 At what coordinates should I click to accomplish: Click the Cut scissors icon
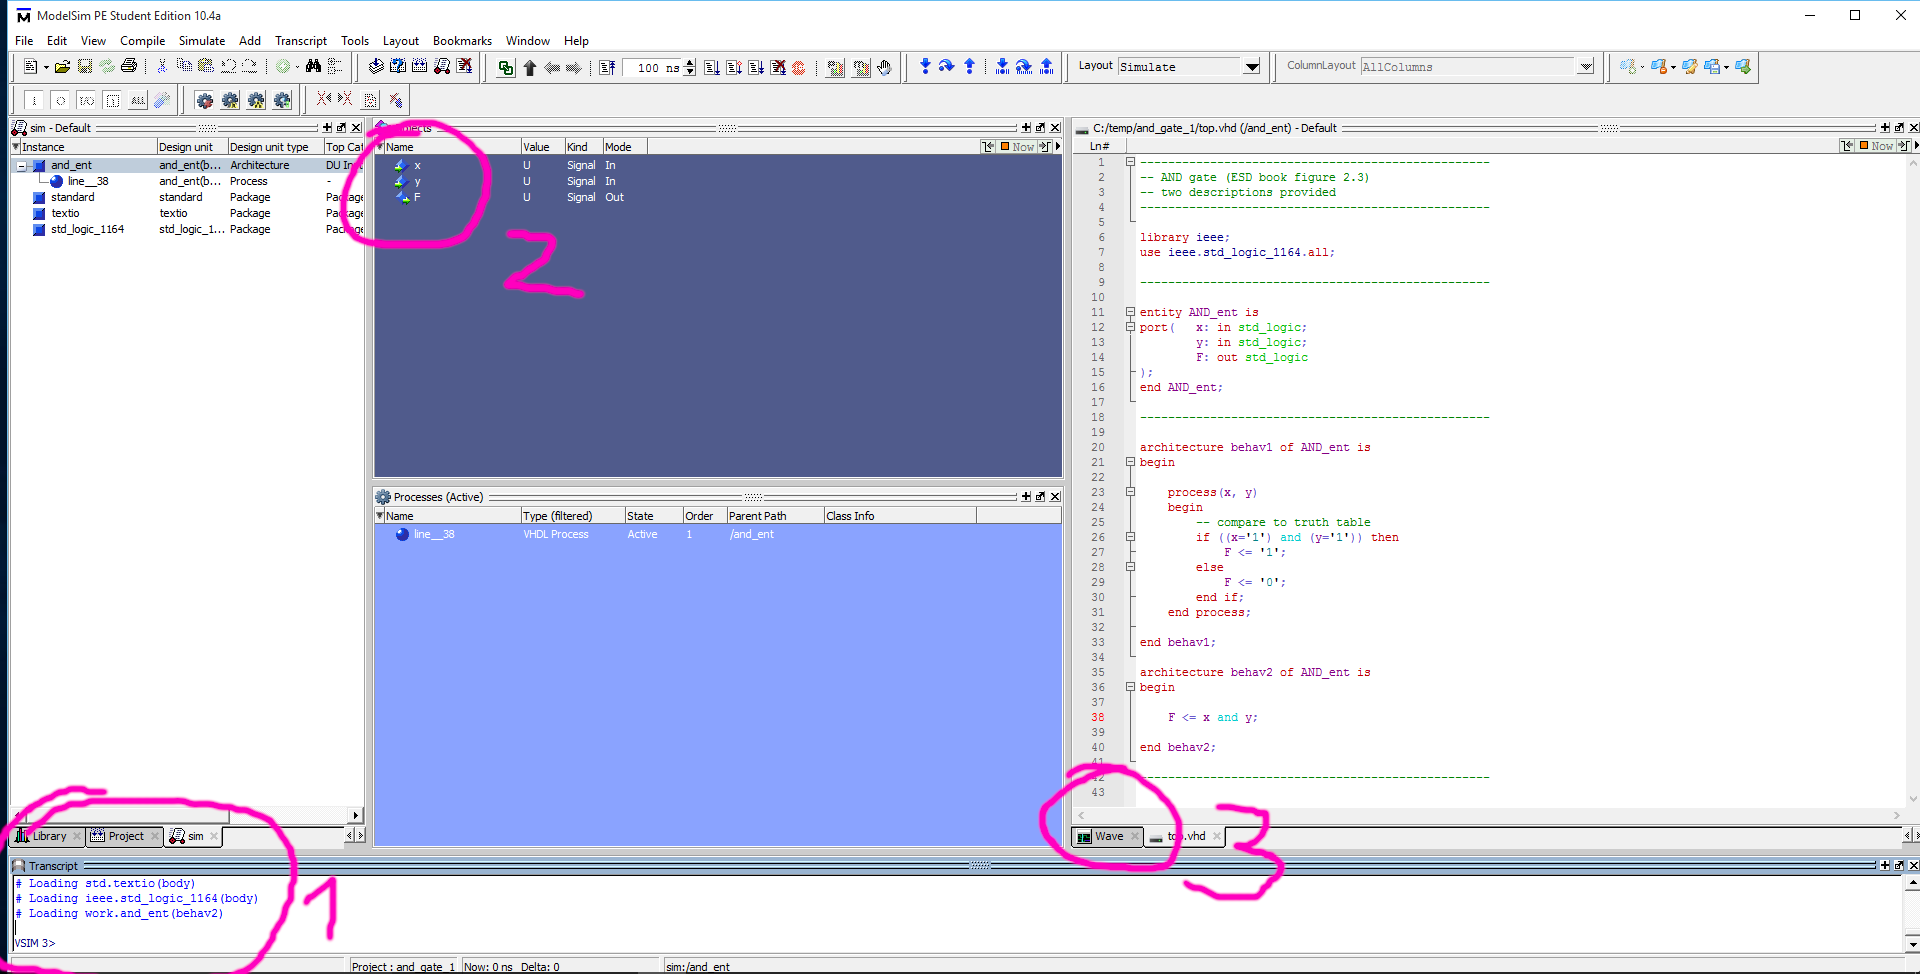(162, 67)
